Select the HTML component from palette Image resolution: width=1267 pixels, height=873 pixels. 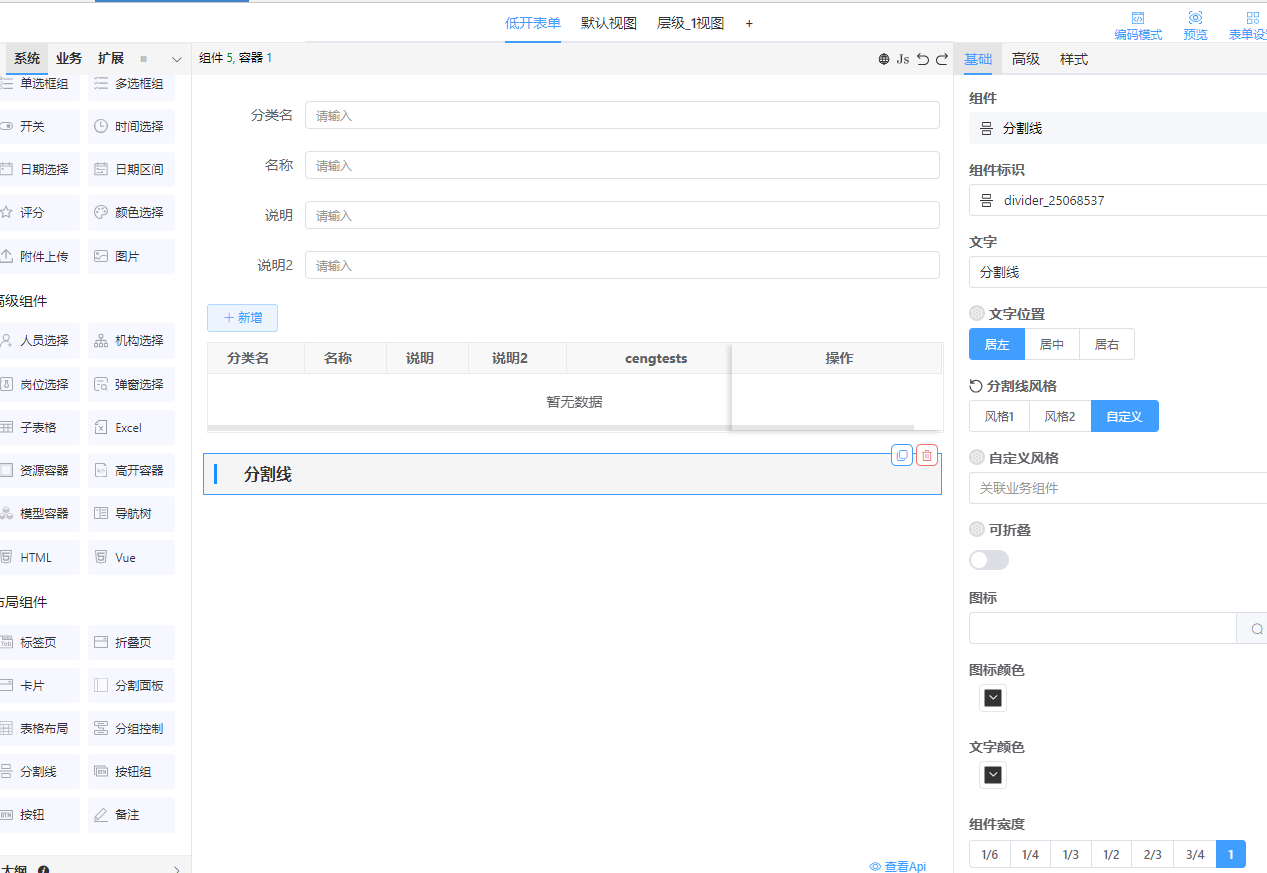(38, 558)
